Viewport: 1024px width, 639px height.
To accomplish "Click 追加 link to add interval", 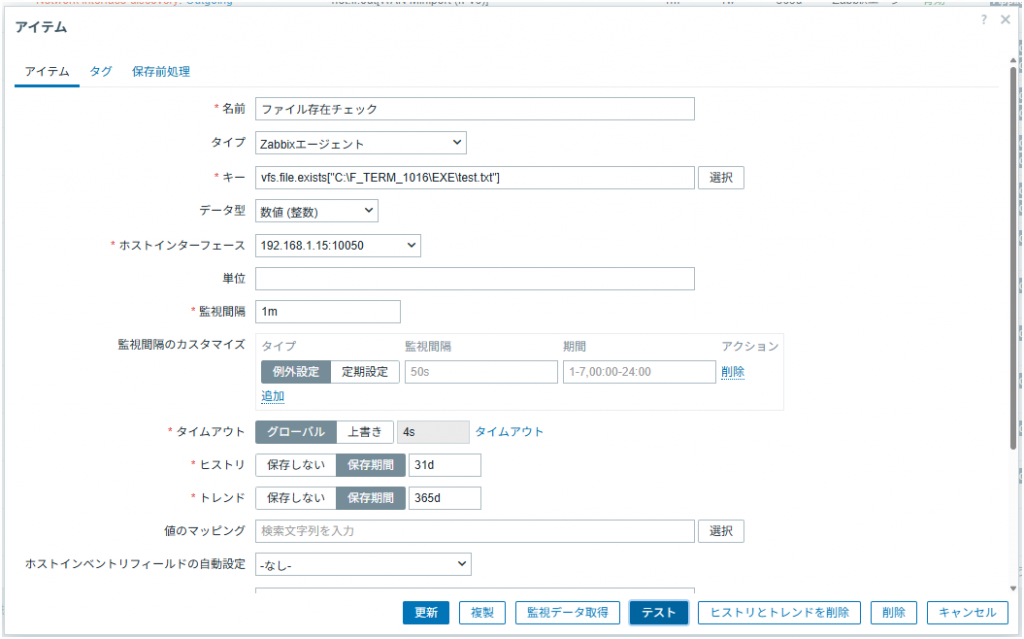I will click(x=272, y=396).
